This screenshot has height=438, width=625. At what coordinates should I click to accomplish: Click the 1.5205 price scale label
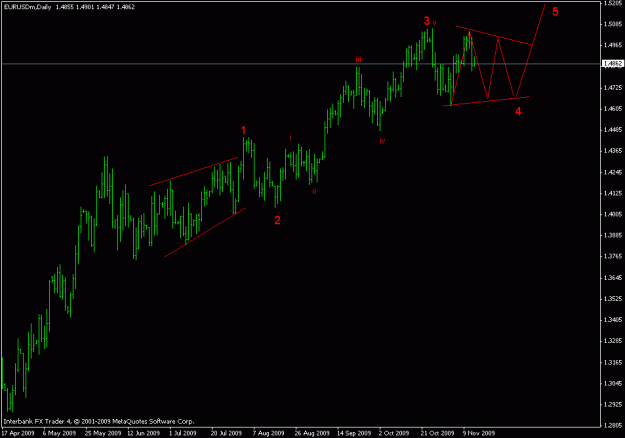tap(613, 3)
